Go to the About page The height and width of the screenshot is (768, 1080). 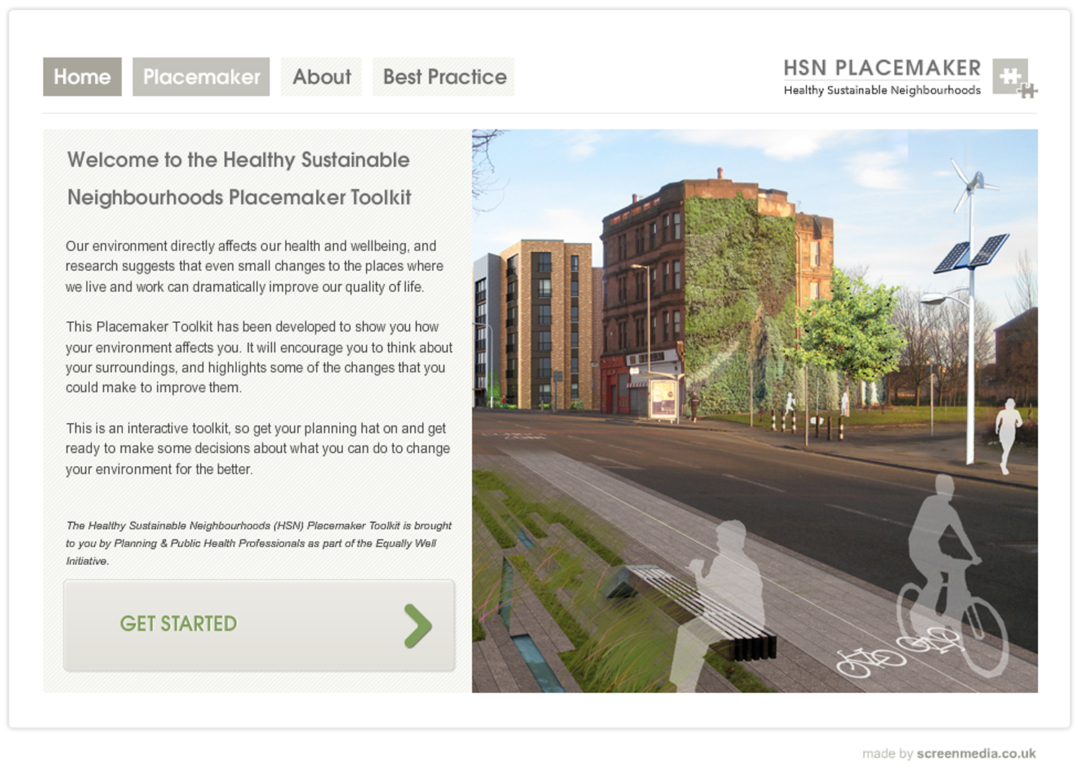(321, 77)
